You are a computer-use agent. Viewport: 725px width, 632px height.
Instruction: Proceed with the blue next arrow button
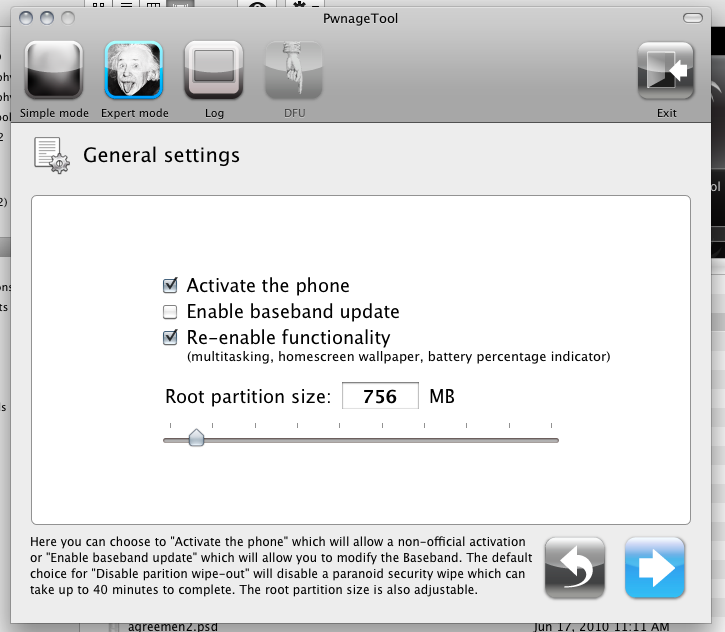(x=655, y=568)
